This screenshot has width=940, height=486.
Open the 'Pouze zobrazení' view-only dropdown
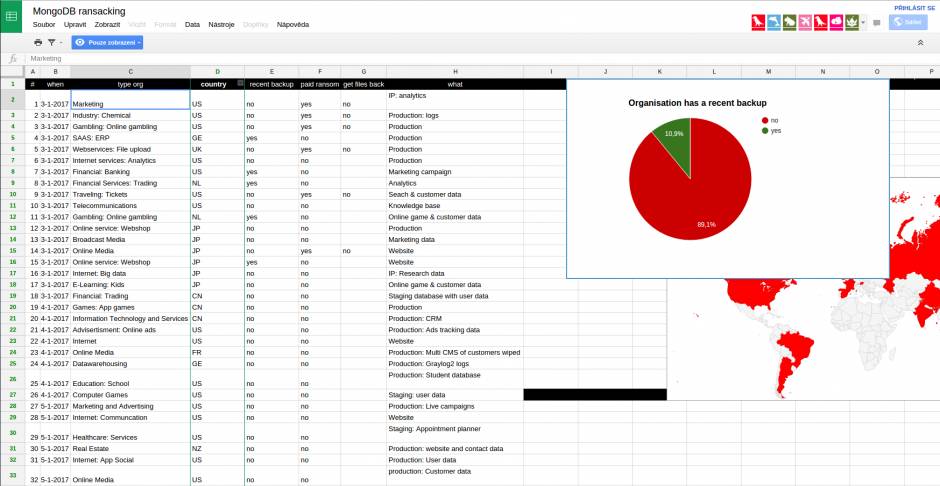coord(107,43)
